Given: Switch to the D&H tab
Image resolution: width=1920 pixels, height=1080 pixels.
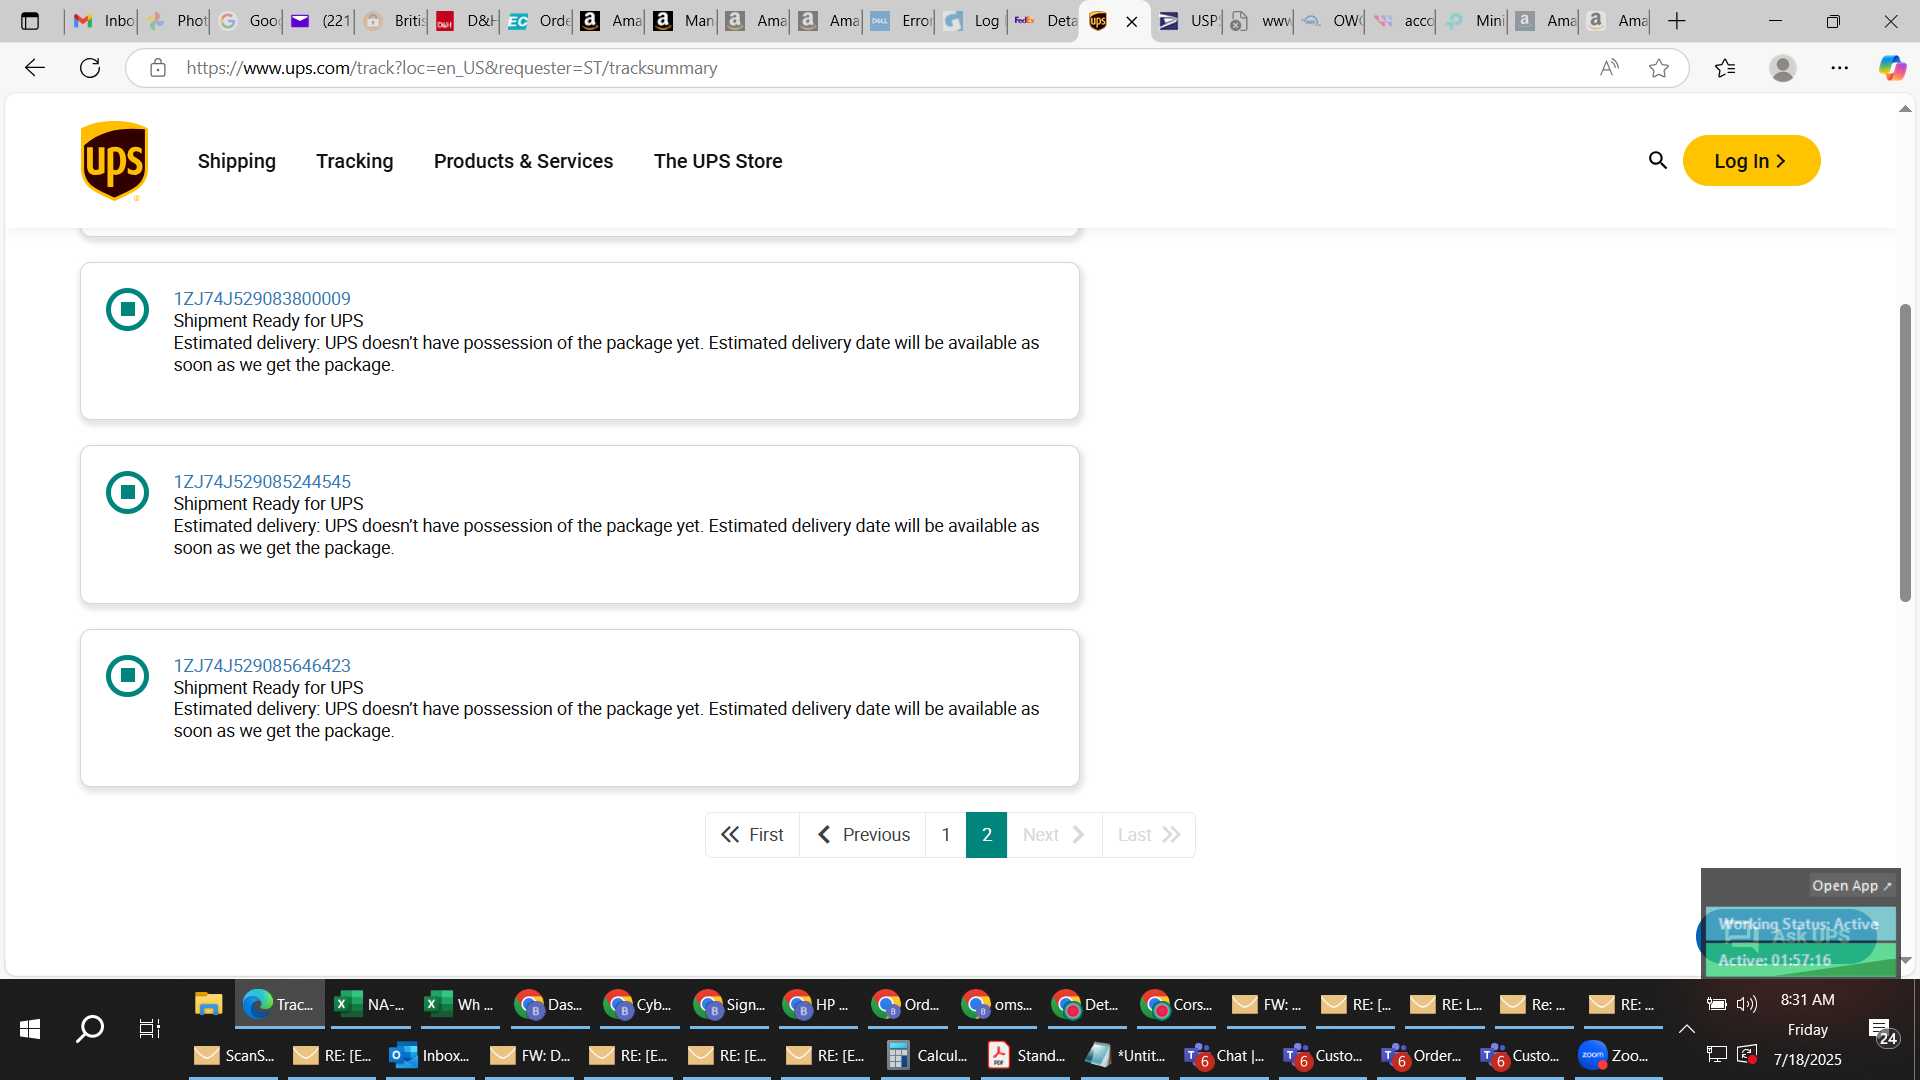Looking at the screenshot, I should 466,21.
